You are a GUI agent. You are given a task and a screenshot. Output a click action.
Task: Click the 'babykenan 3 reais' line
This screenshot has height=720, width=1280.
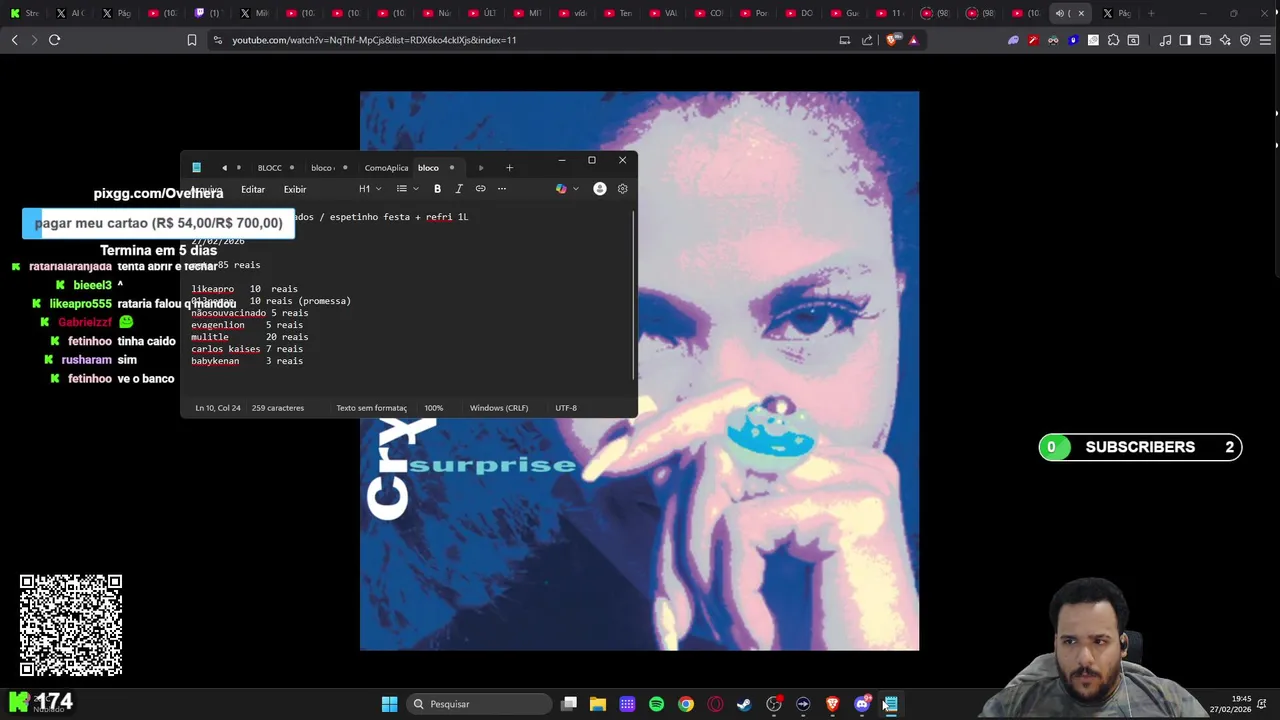(247, 361)
